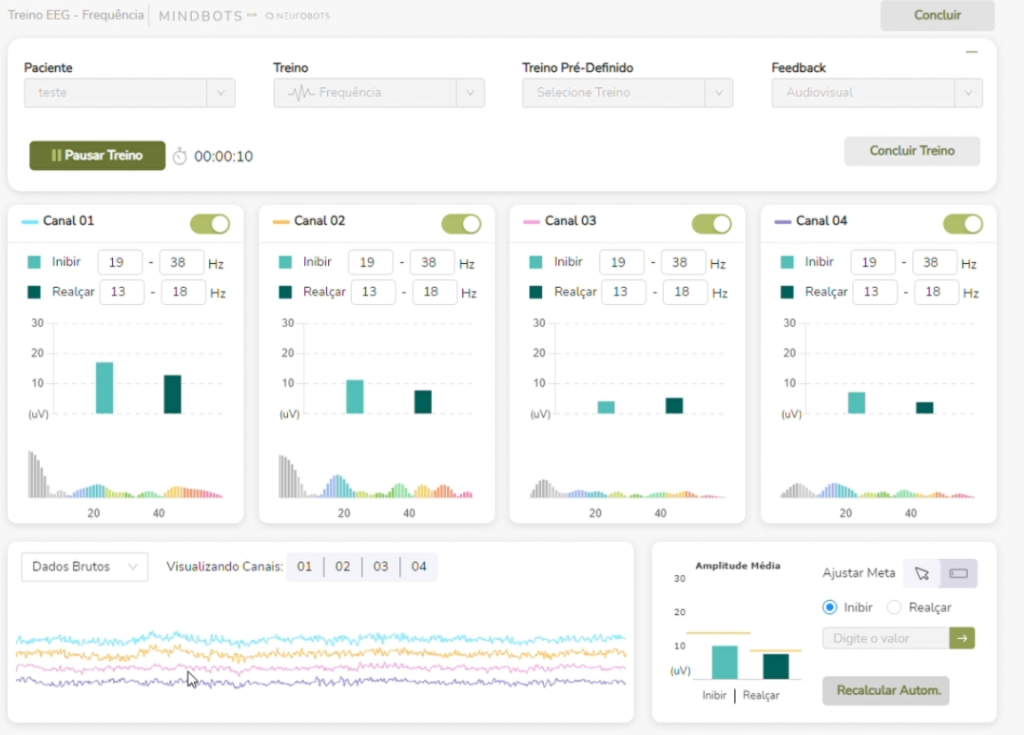Click the stopwatch timer icon

180,156
